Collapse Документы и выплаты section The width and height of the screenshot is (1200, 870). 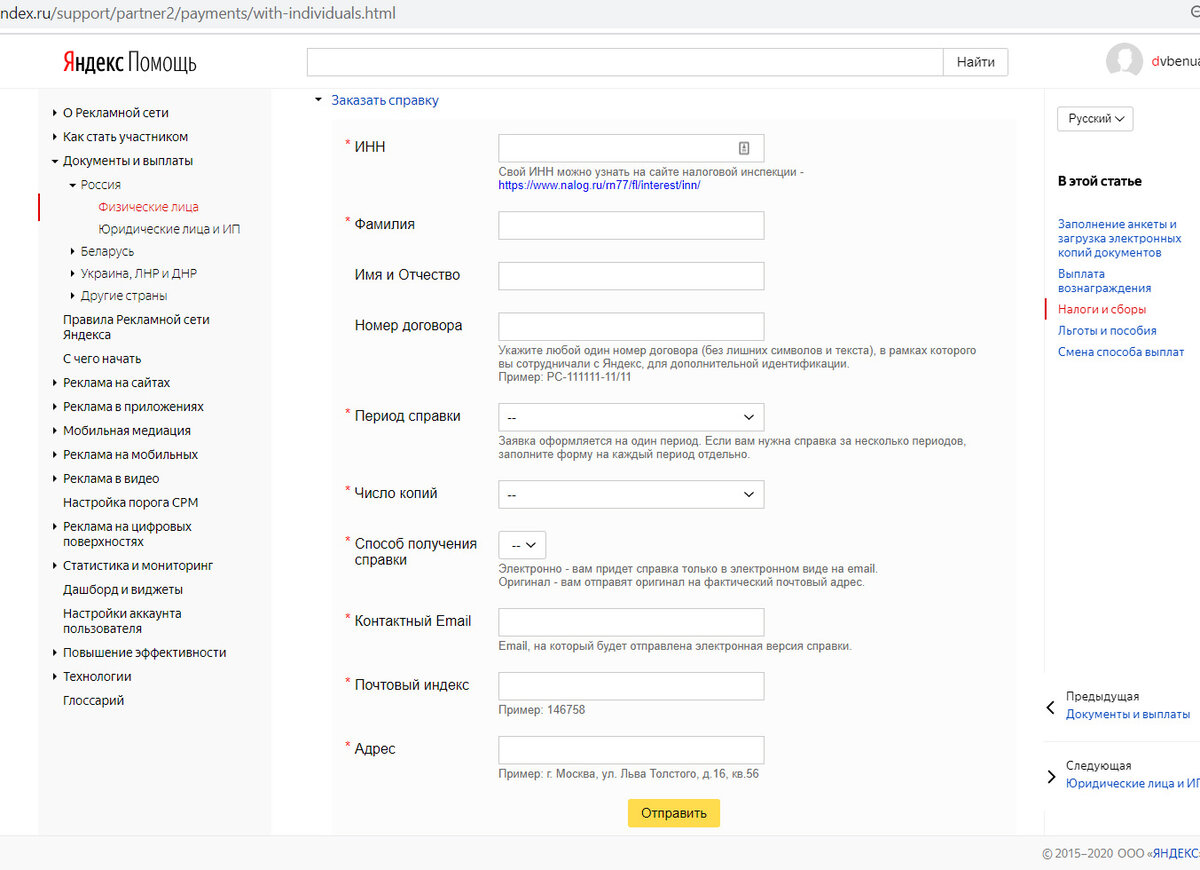pyautogui.click(x=55, y=161)
